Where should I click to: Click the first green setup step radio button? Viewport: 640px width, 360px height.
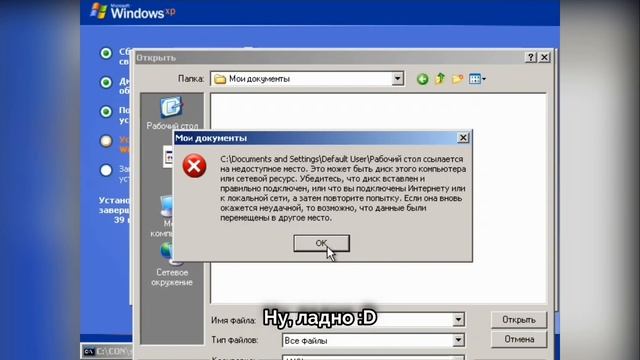click(x=106, y=53)
